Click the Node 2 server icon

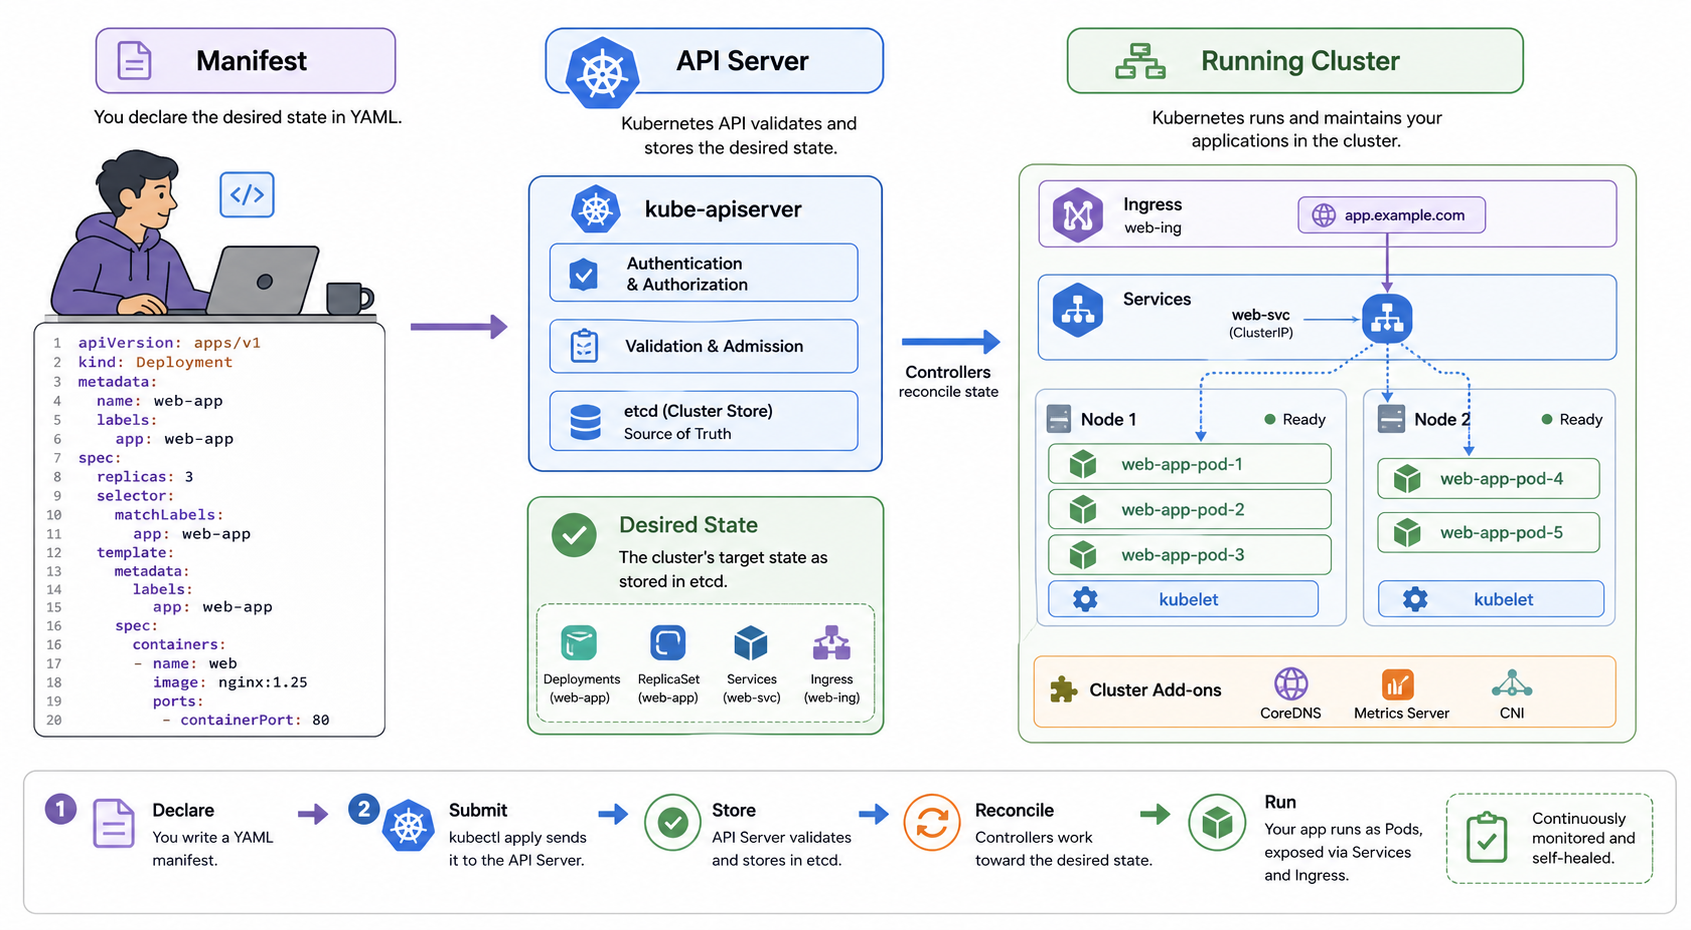tap(1391, 418)
